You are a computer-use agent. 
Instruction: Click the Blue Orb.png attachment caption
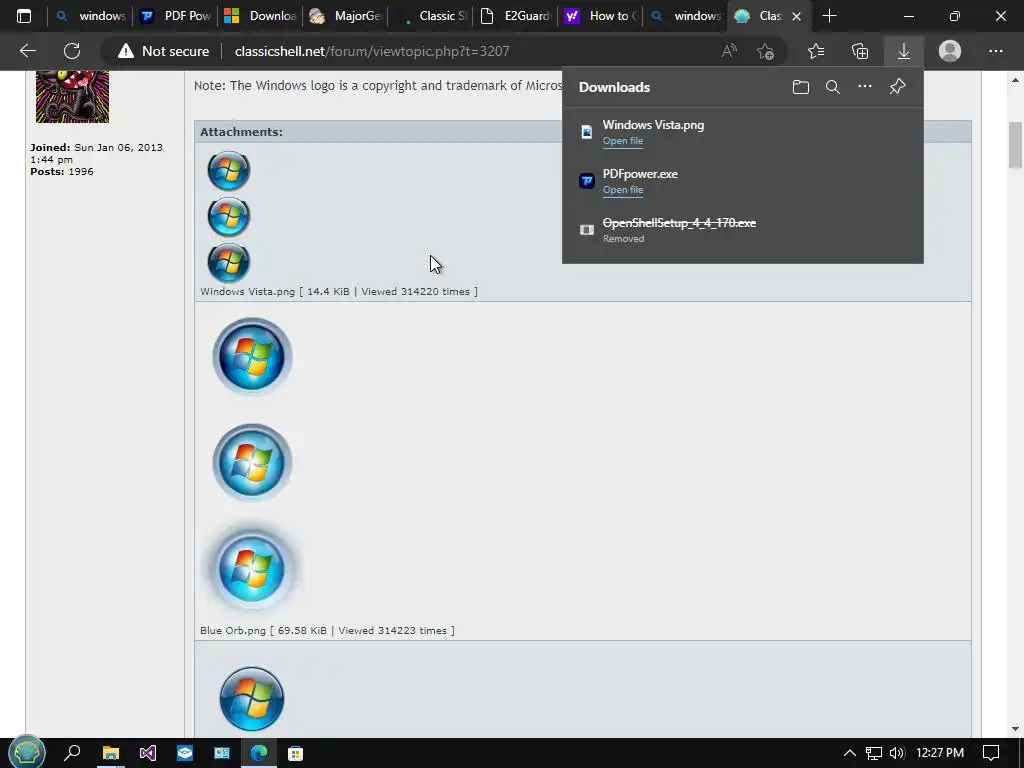[327, 630]
